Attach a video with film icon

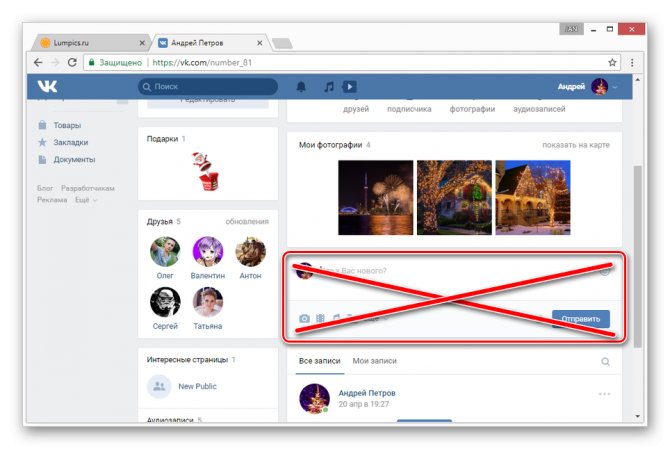pos(320,318)
